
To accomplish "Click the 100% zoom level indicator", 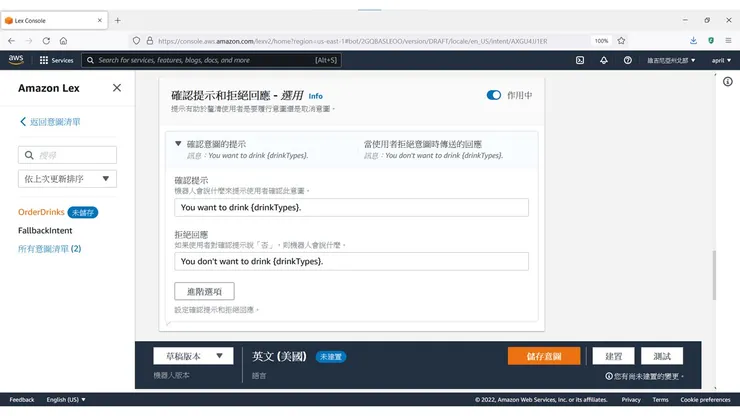I will click(601, 41).
